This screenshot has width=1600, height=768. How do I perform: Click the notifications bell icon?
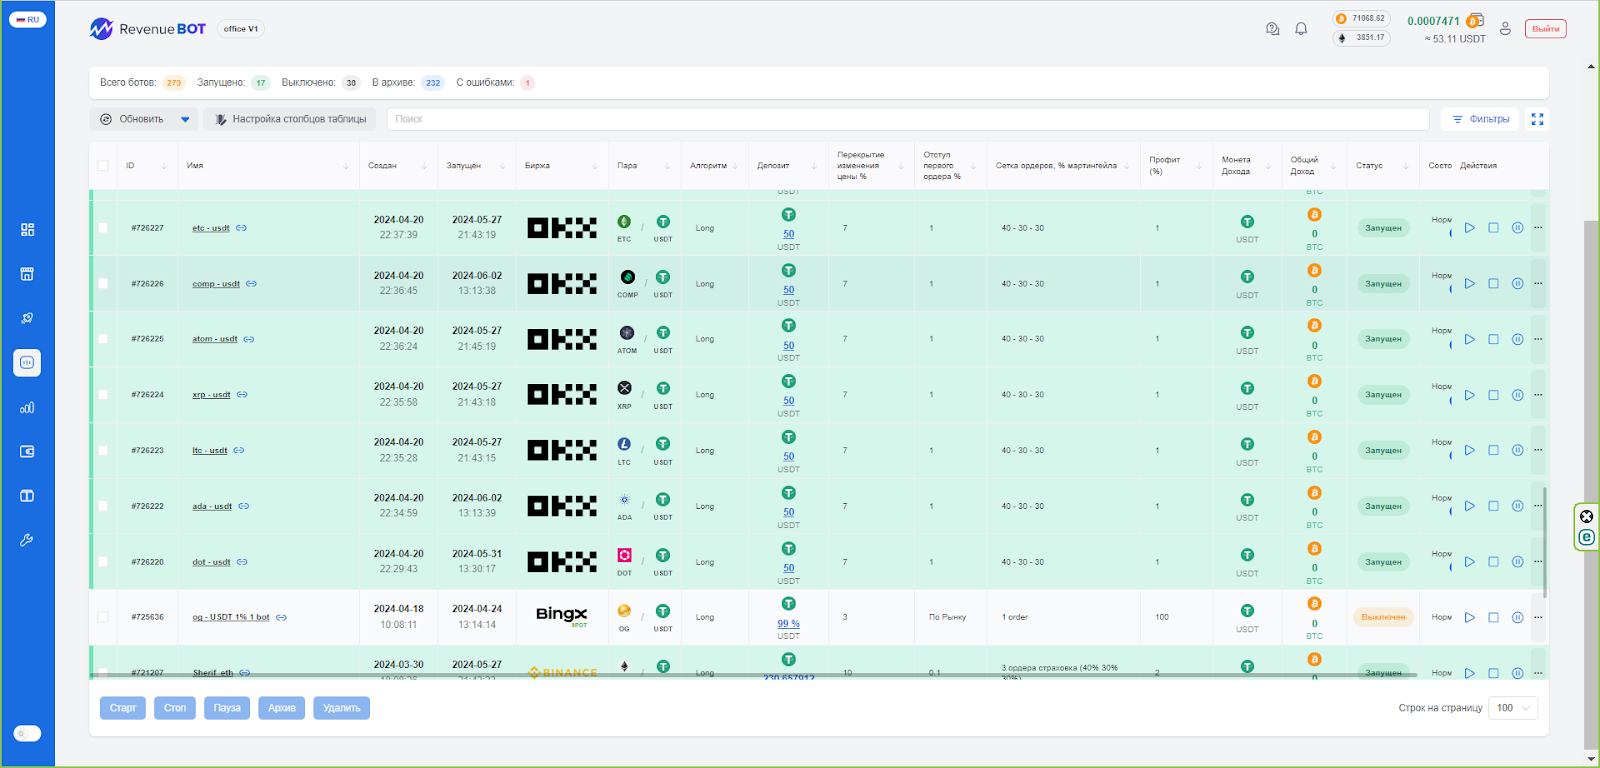1301,29
